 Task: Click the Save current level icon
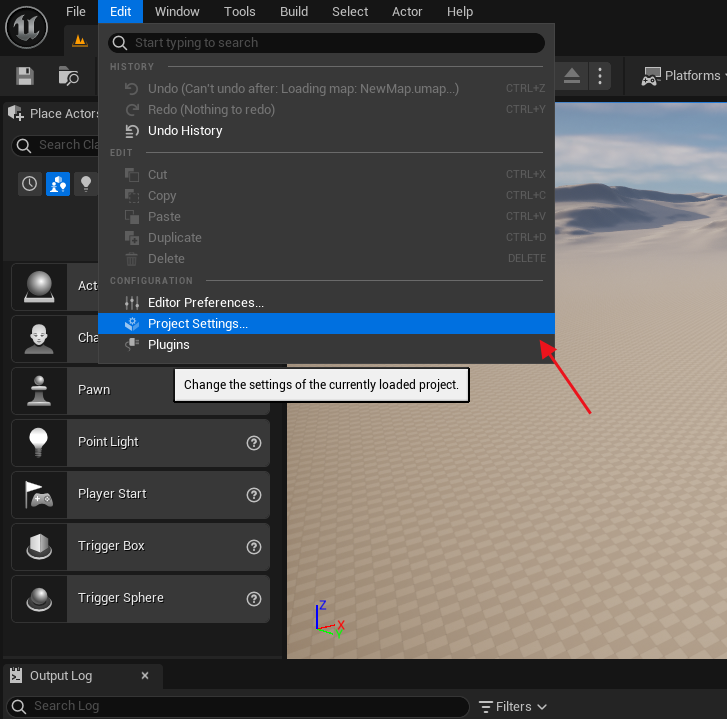coord(25,76)
